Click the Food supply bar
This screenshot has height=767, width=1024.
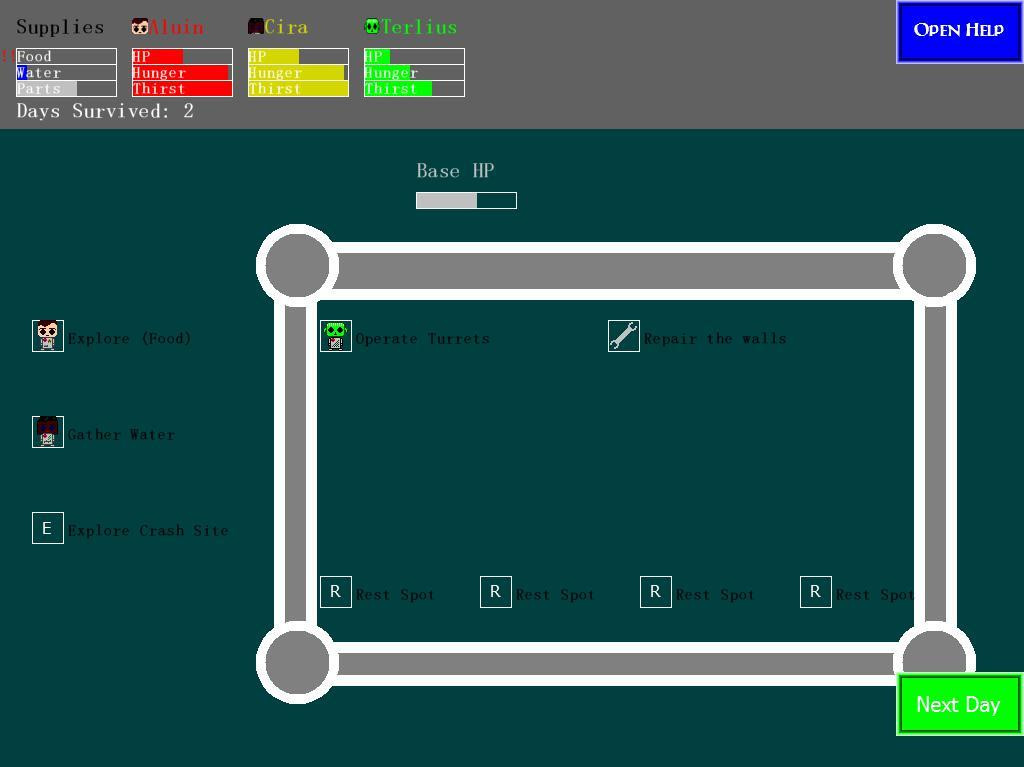67,56
